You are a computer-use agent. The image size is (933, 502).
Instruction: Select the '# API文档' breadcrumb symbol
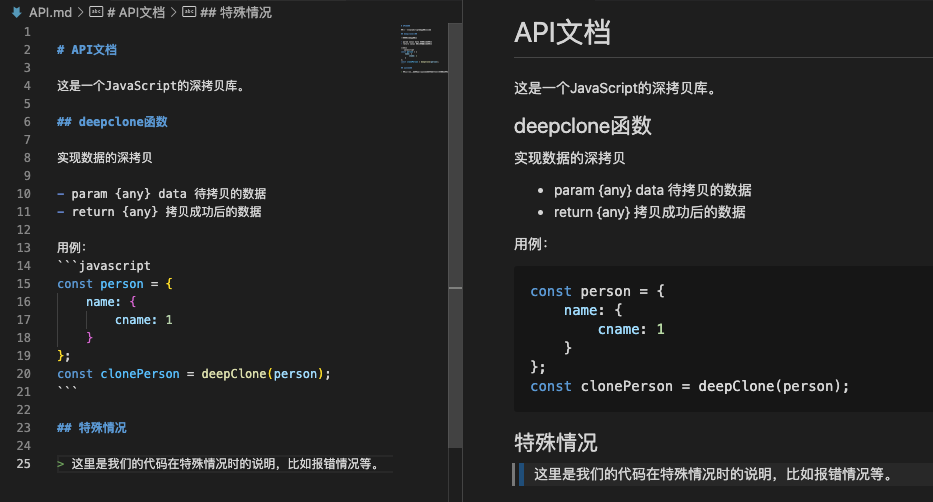(x=136, y=12)
